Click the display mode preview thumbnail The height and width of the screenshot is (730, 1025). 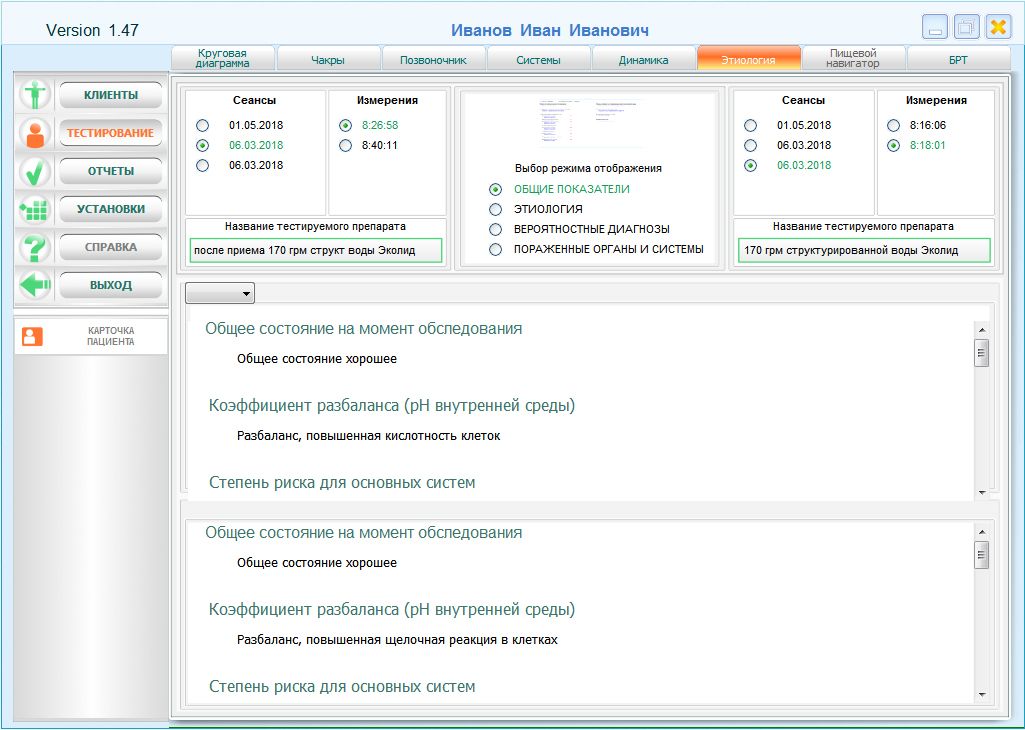click(x=587, y=123)
